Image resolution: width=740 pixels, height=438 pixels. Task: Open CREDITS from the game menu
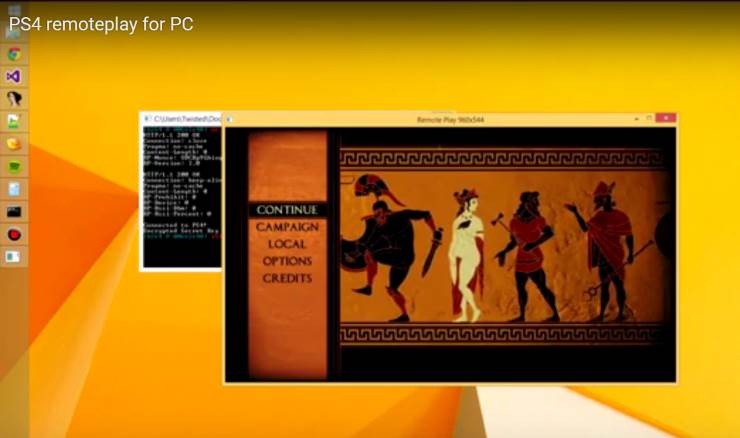(x=287, y=278)
